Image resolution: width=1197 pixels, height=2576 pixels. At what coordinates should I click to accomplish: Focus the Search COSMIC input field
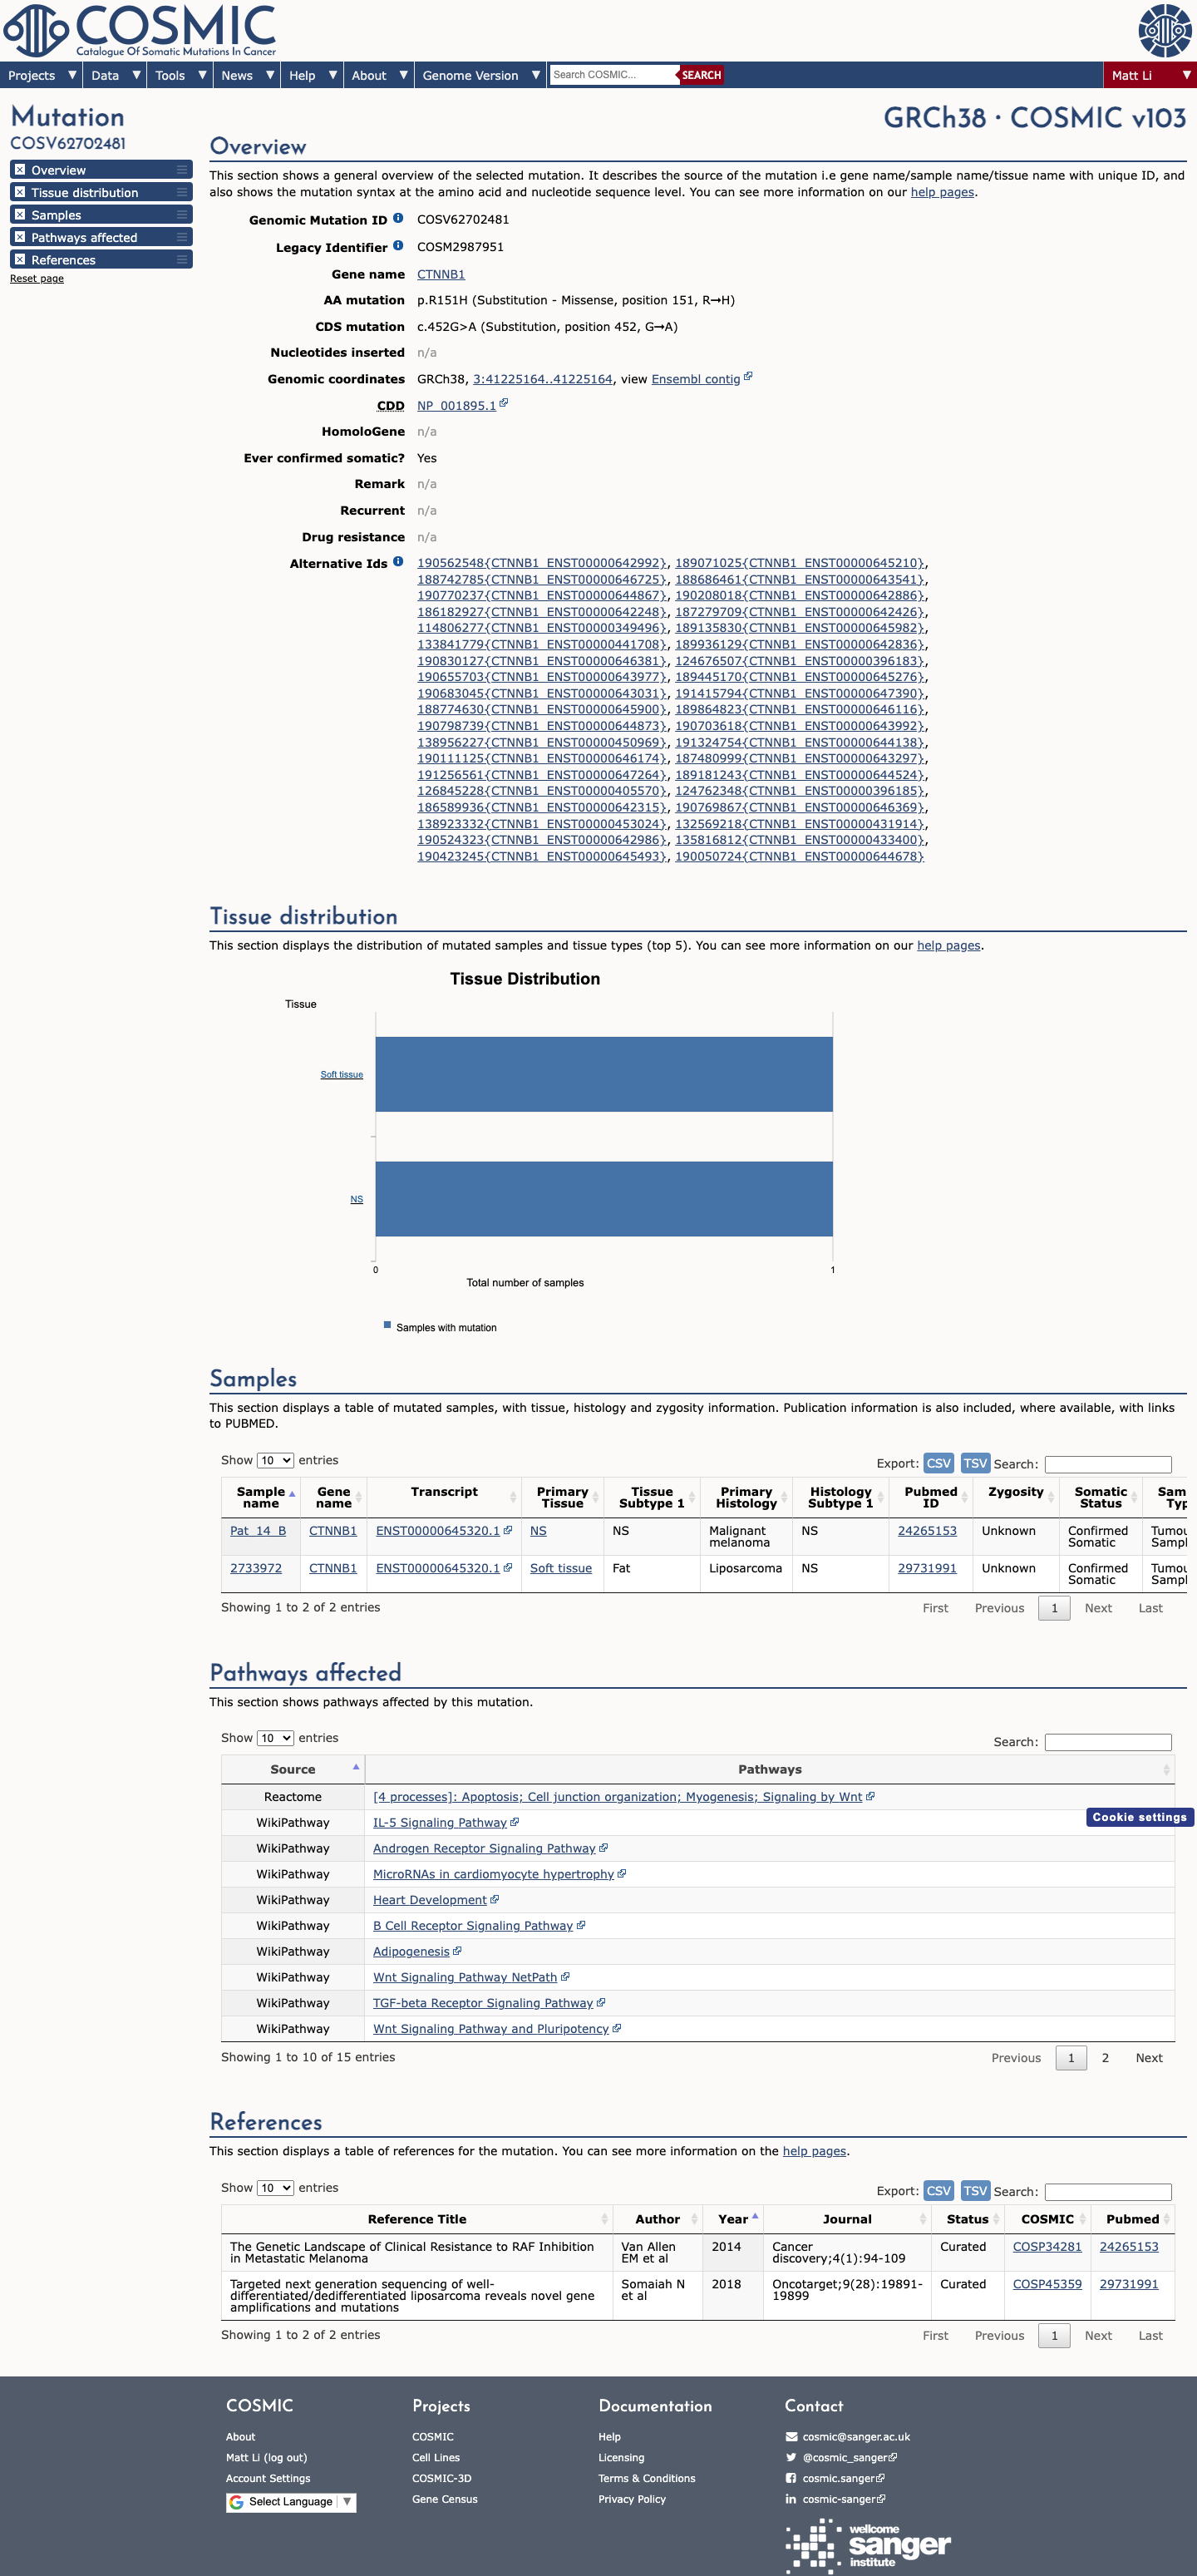click(614, 75)
